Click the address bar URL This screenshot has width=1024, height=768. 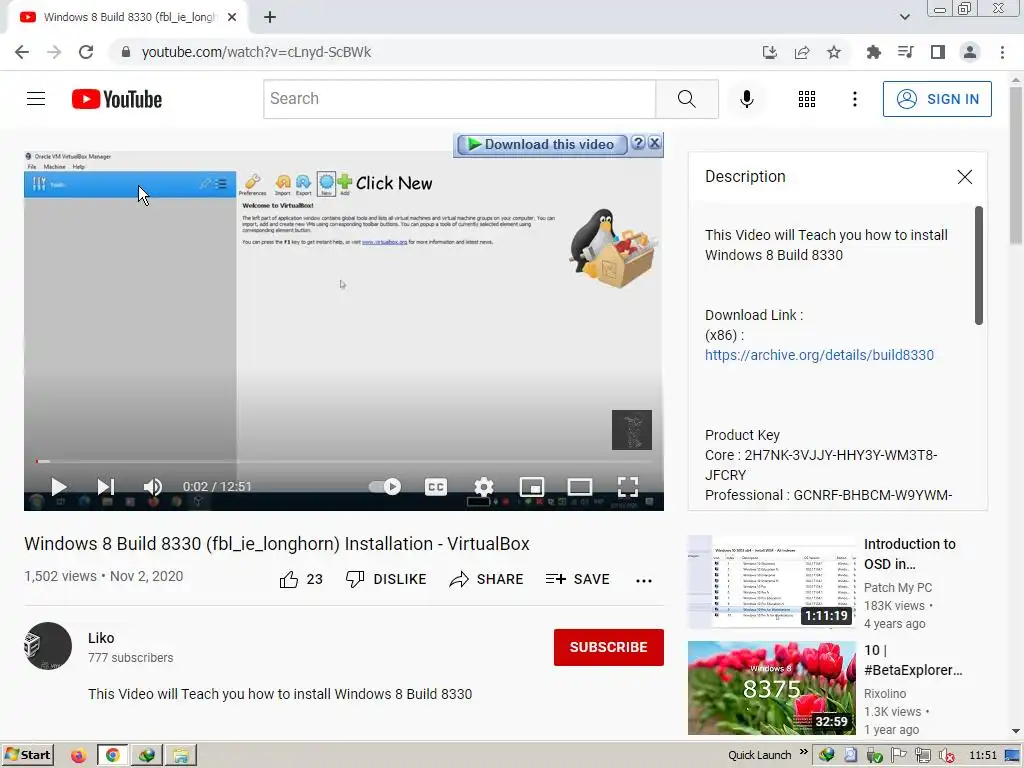click(x=256, y=52)
